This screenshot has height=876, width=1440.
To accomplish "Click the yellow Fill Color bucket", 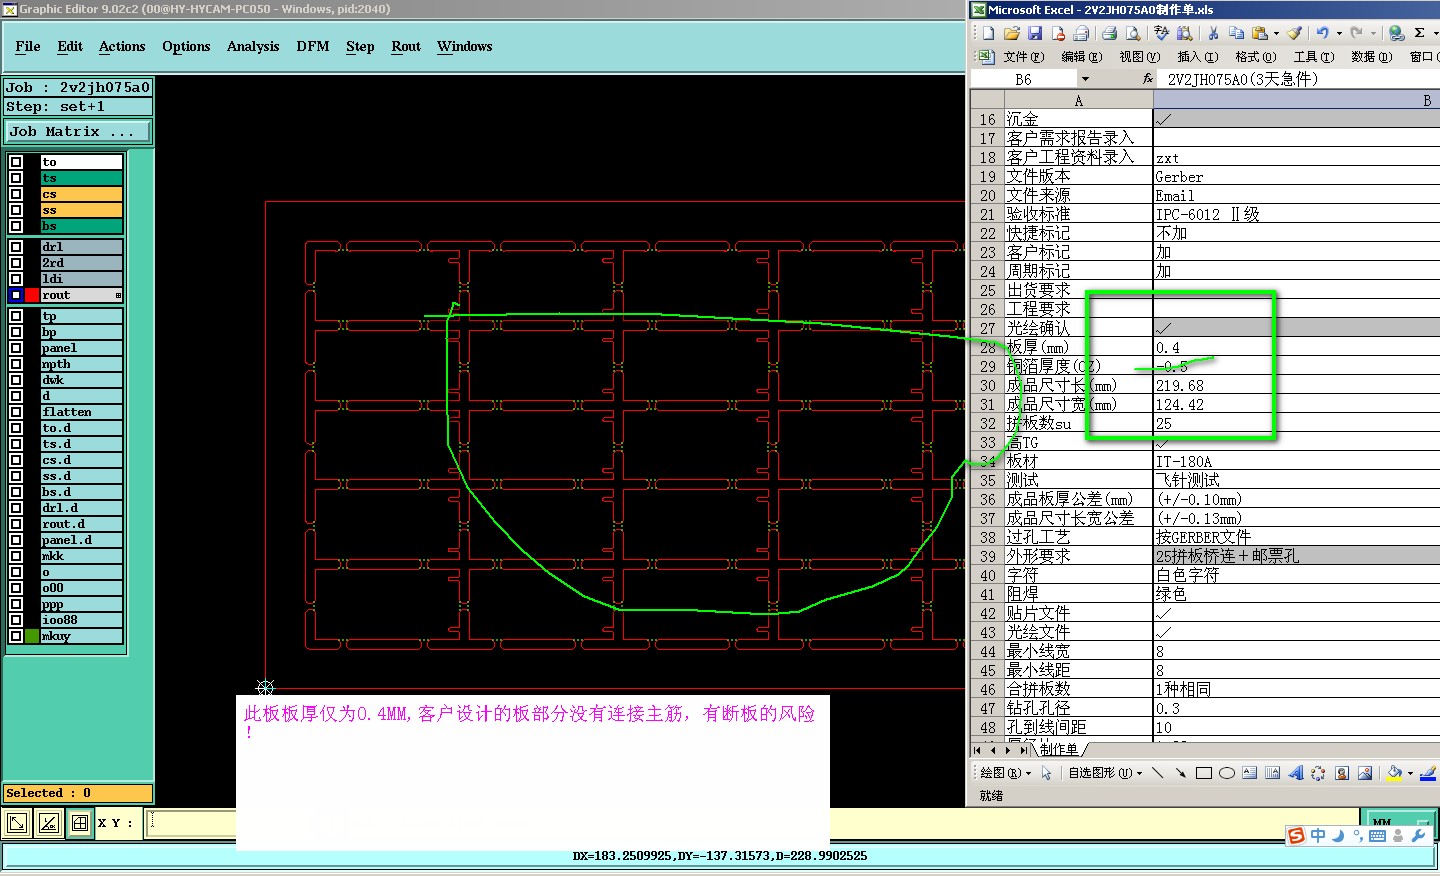I will point(1394,773).
